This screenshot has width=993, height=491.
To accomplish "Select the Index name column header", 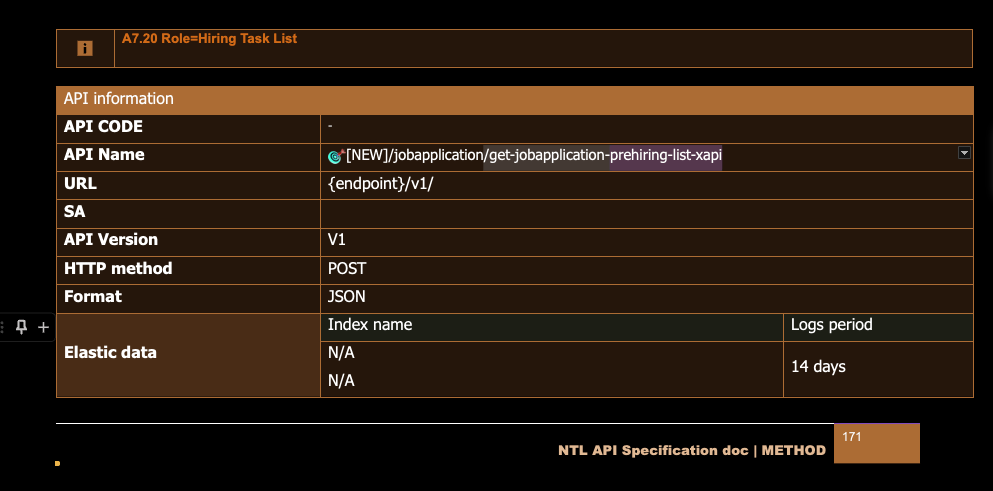I will (x=370, y=325).
